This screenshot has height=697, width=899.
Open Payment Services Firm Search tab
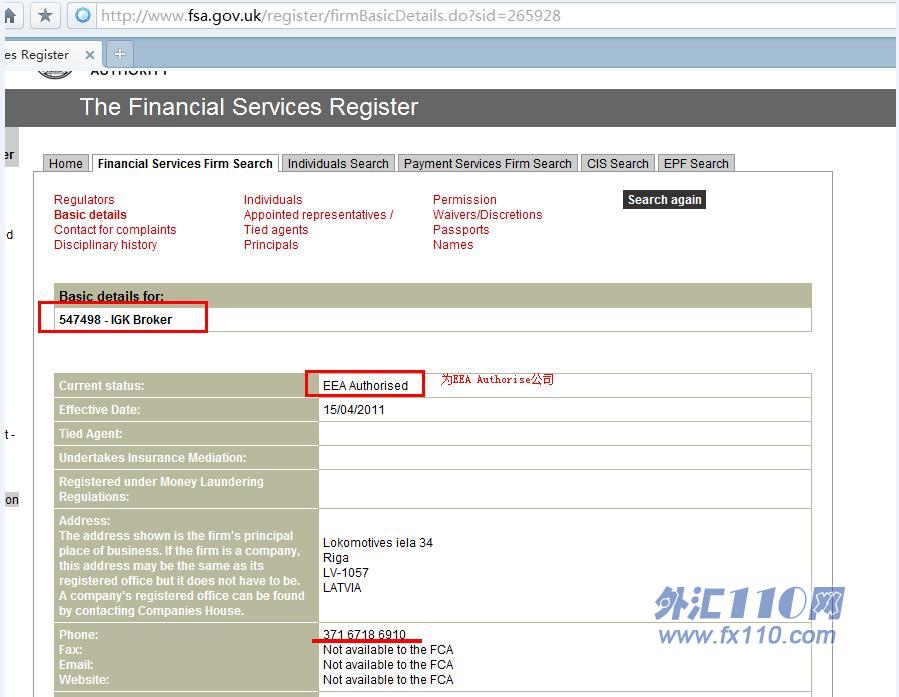pos(487,163)
